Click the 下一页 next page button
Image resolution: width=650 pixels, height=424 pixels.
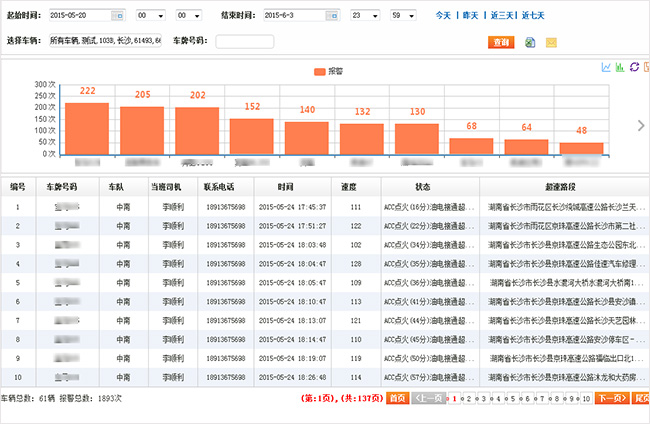(613, 398)
